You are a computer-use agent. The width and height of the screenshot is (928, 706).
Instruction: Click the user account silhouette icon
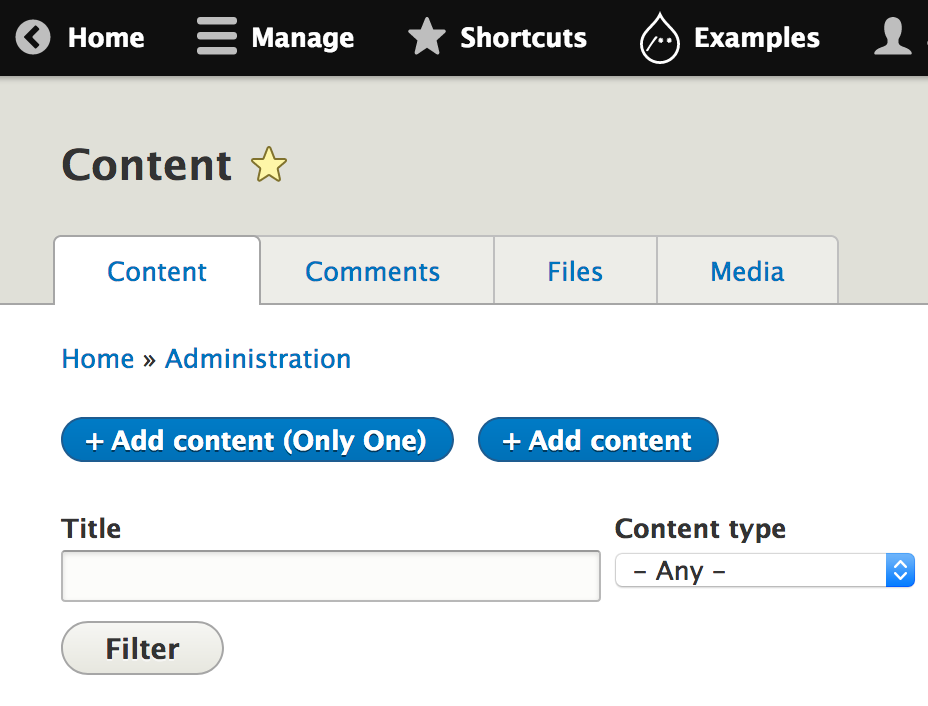click(892, 38)
